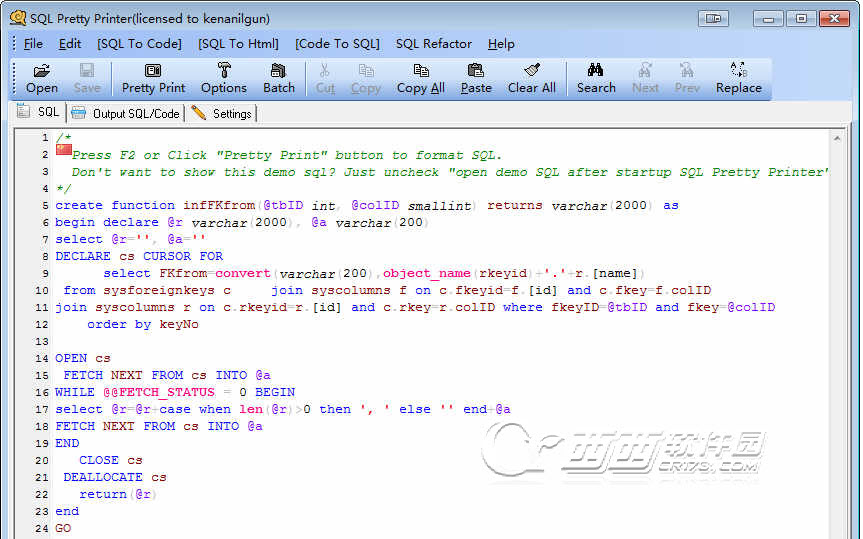Viewport: 863px width, 539px height.
Task: Click 'CLOSE cs' on line 20
Action: (x=111, y=460)
